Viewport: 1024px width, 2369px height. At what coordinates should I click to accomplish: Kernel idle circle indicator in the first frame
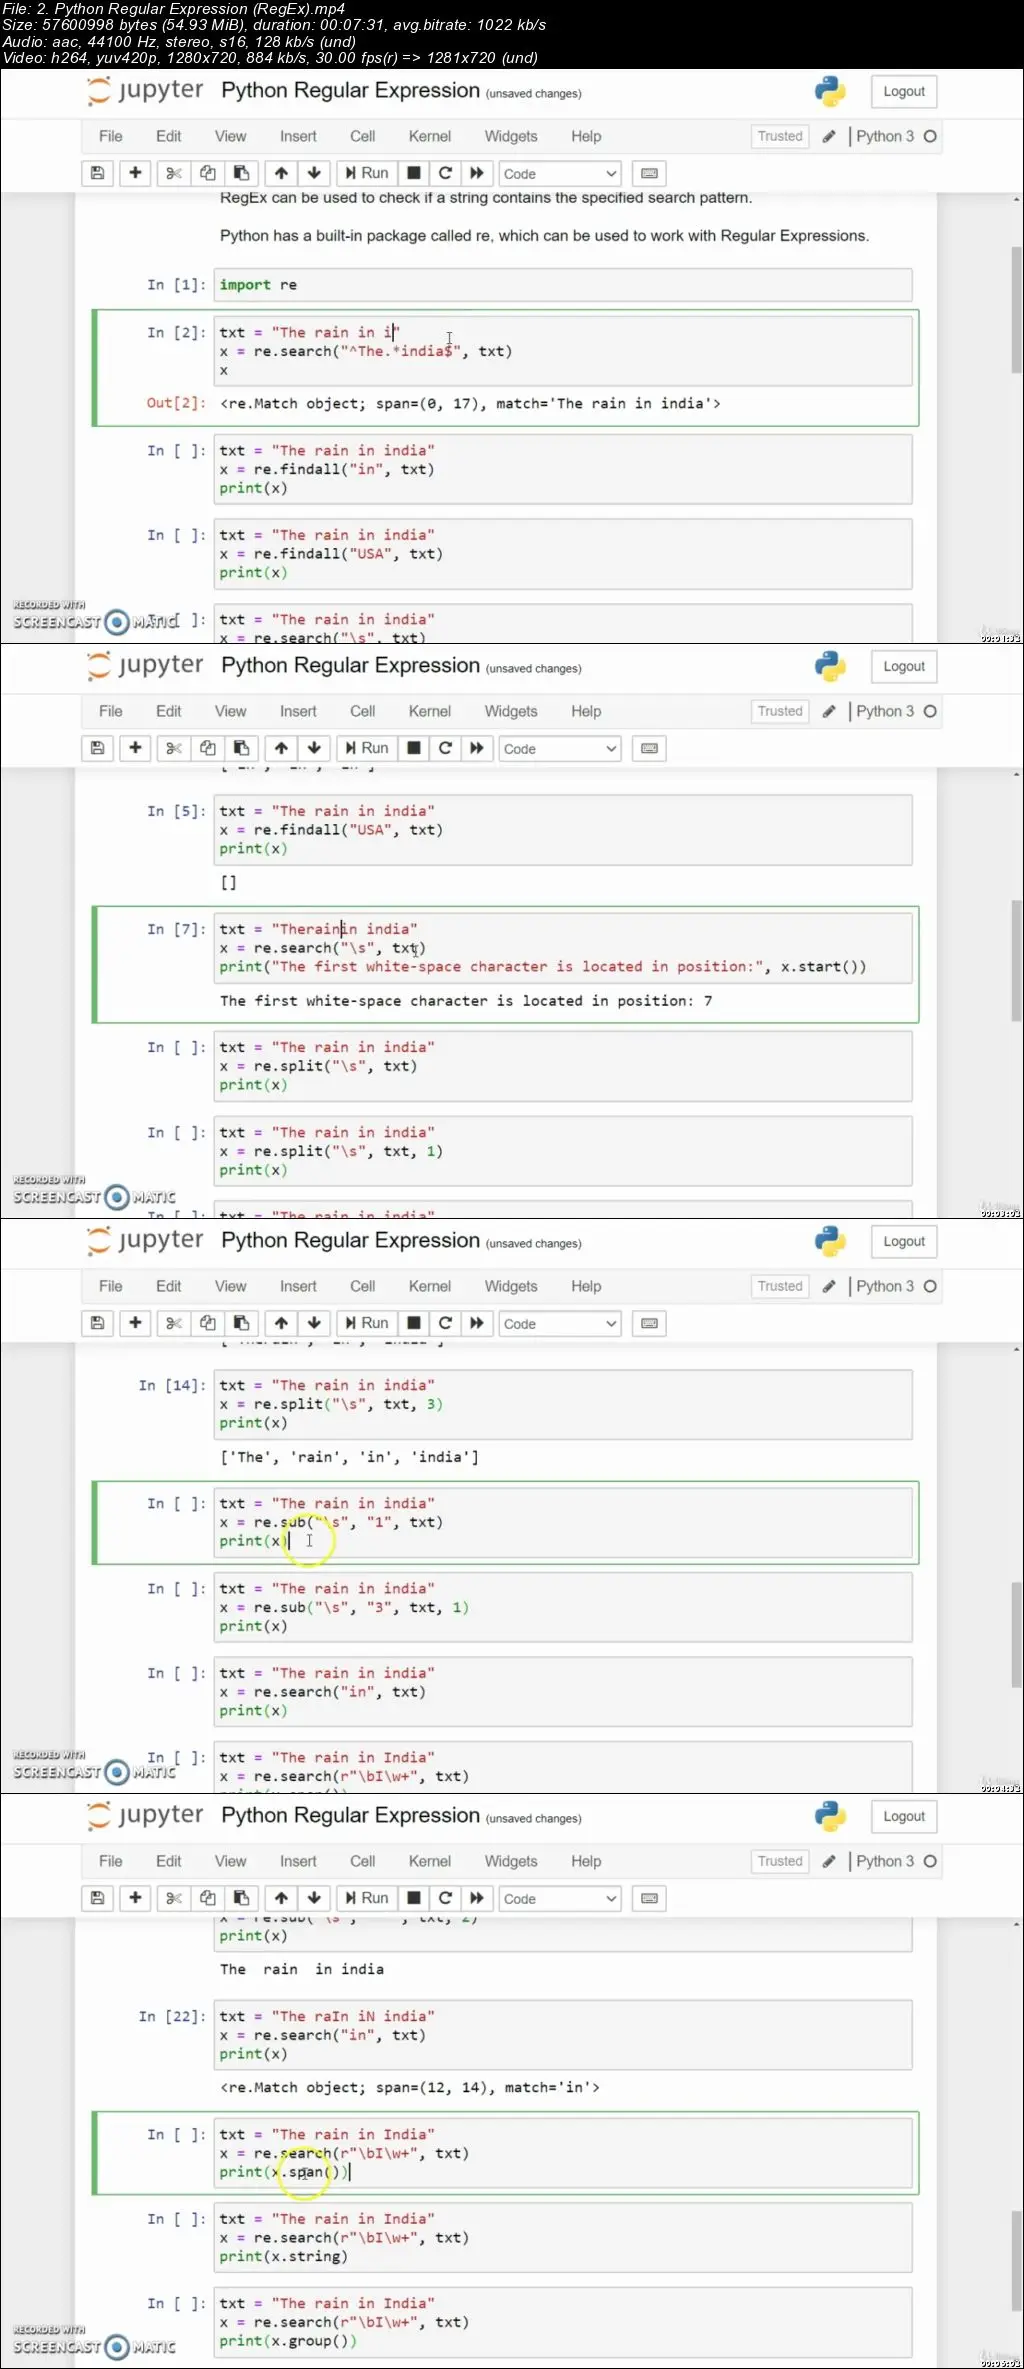[x=930, y=136]
